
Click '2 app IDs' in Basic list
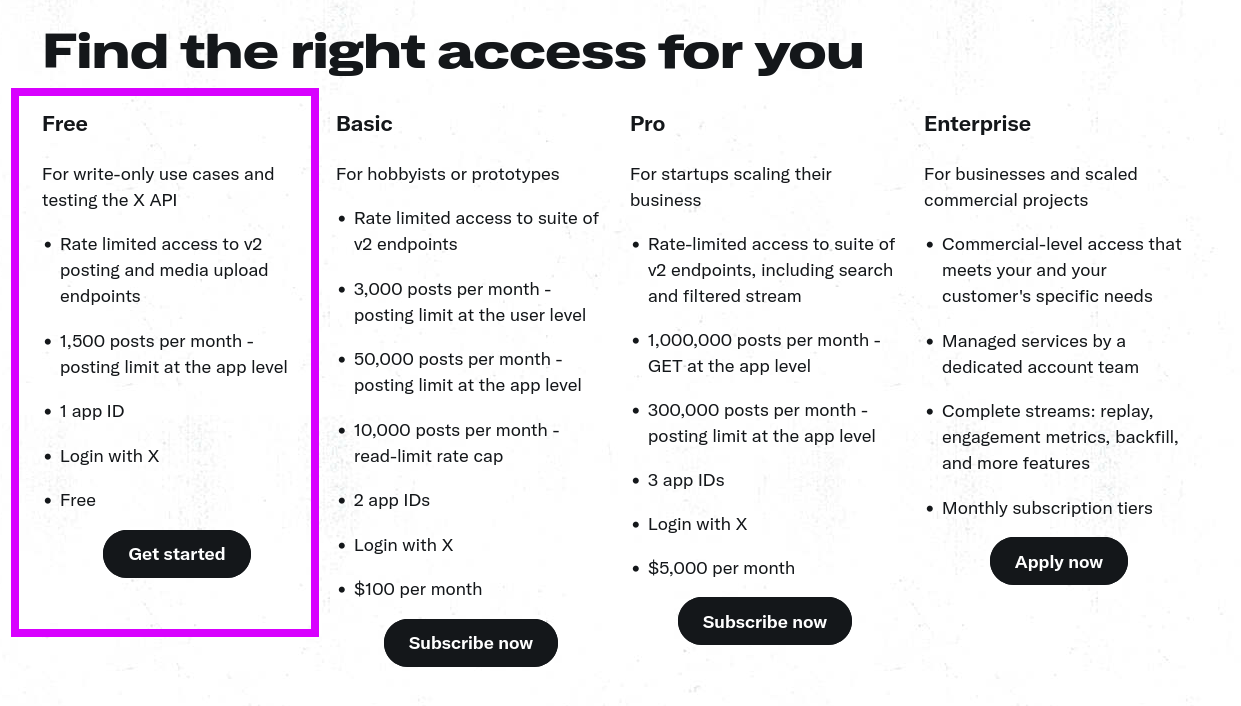pyautogui.click(x=392, y=500)
